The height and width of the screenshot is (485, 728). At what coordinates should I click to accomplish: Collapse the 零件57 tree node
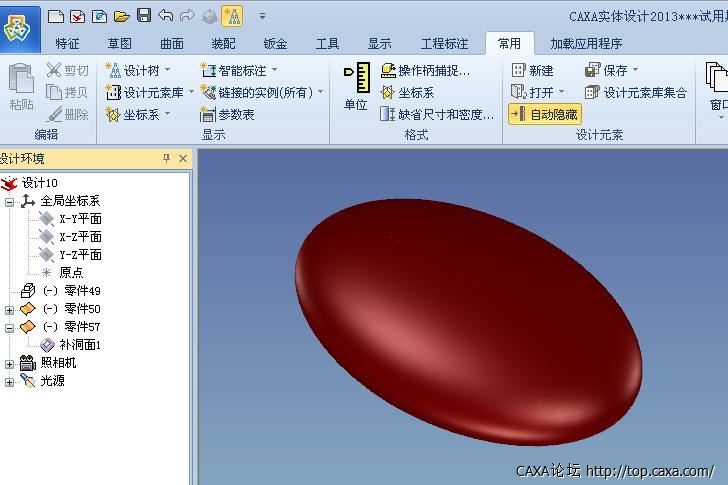(x=9, y=328)
